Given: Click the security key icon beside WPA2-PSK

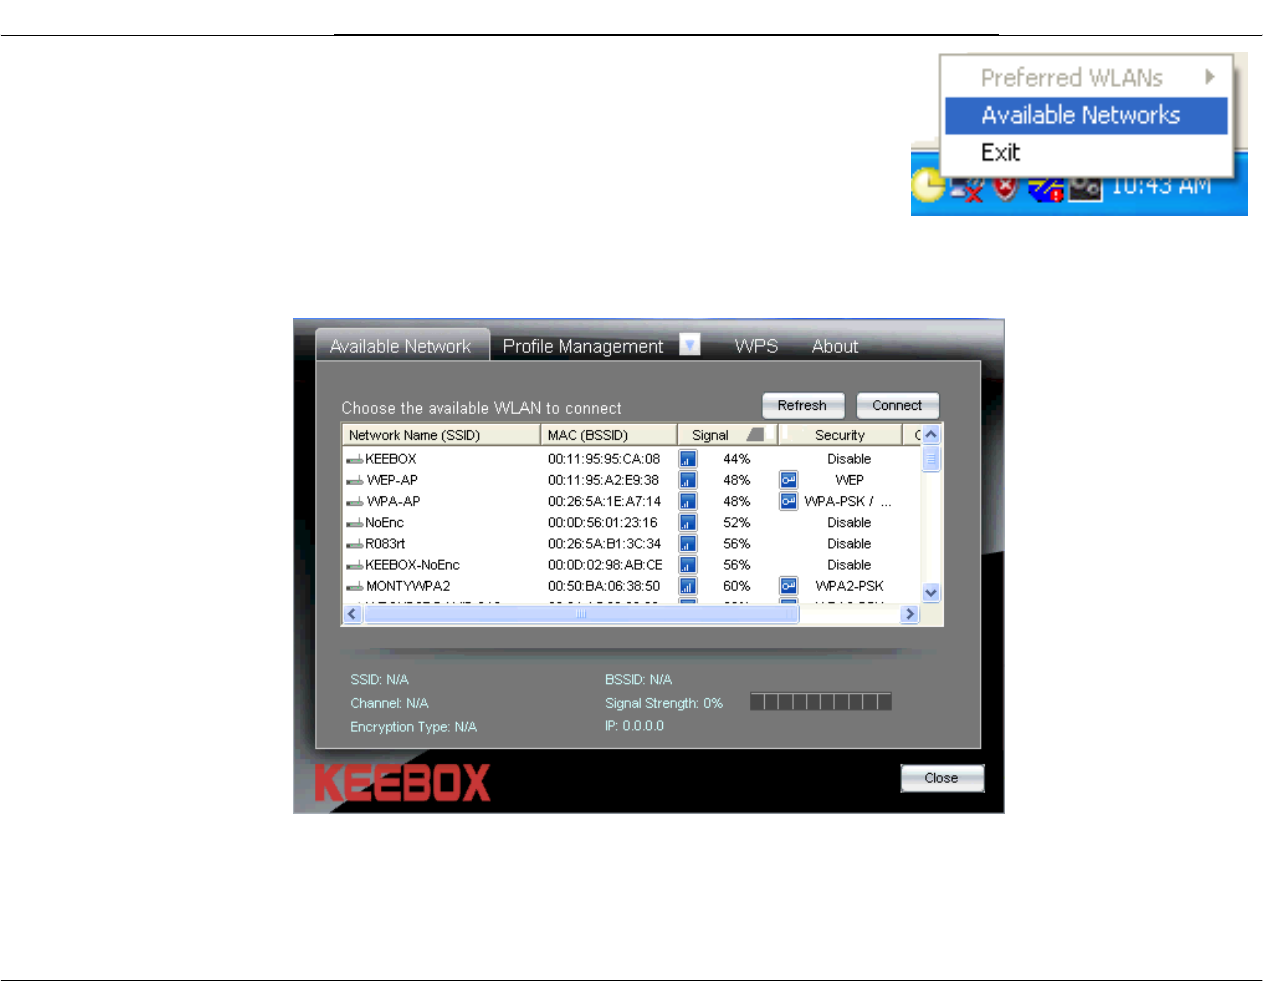Looking at the screenshot, I should [x=789, y=586].
